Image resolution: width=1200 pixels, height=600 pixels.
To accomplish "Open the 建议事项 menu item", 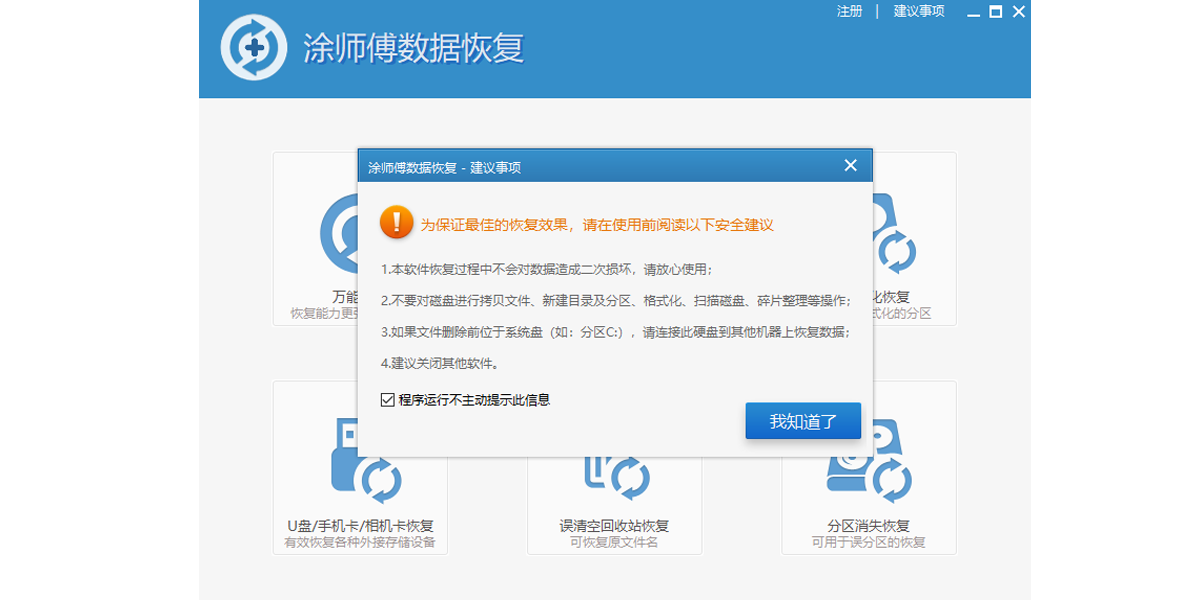I will click(921, 11).
